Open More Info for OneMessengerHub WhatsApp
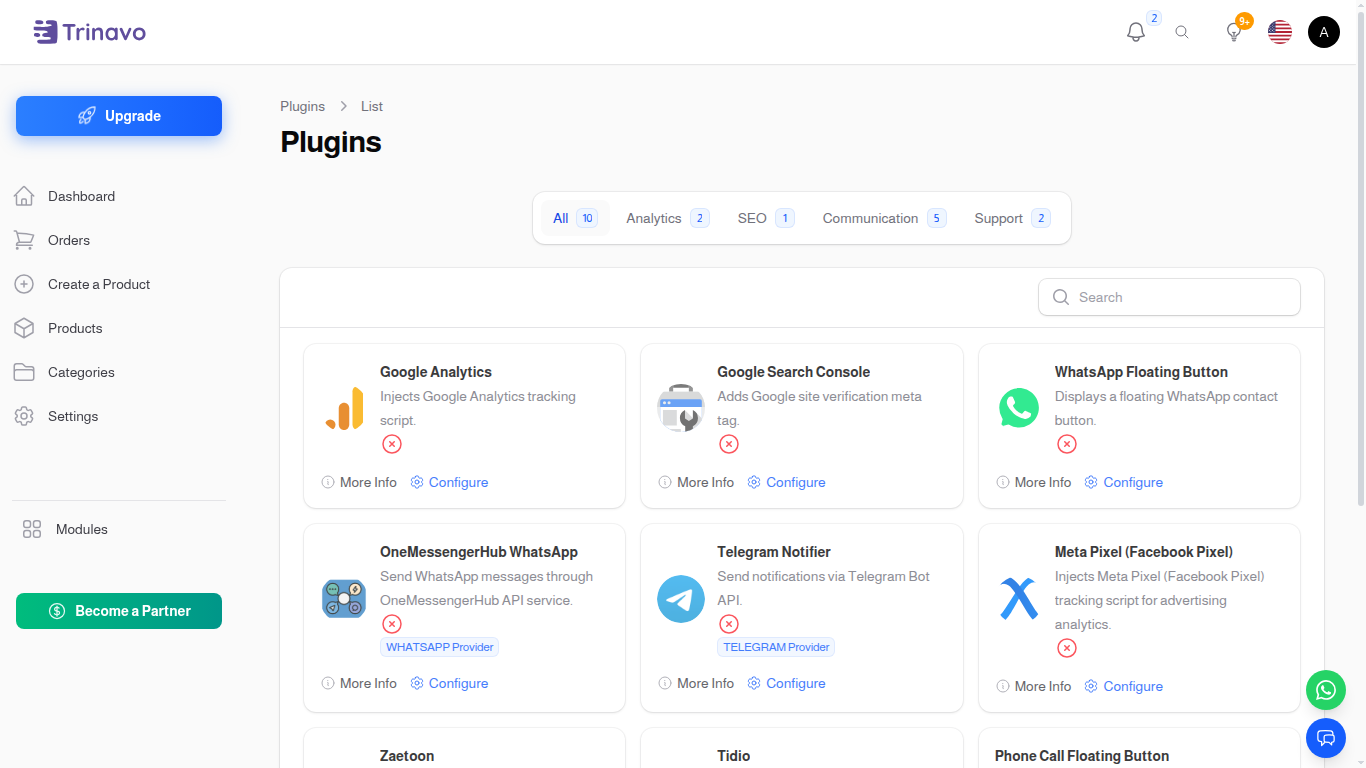This screenshot has height=768, width=1366. [x=359, y=683]
